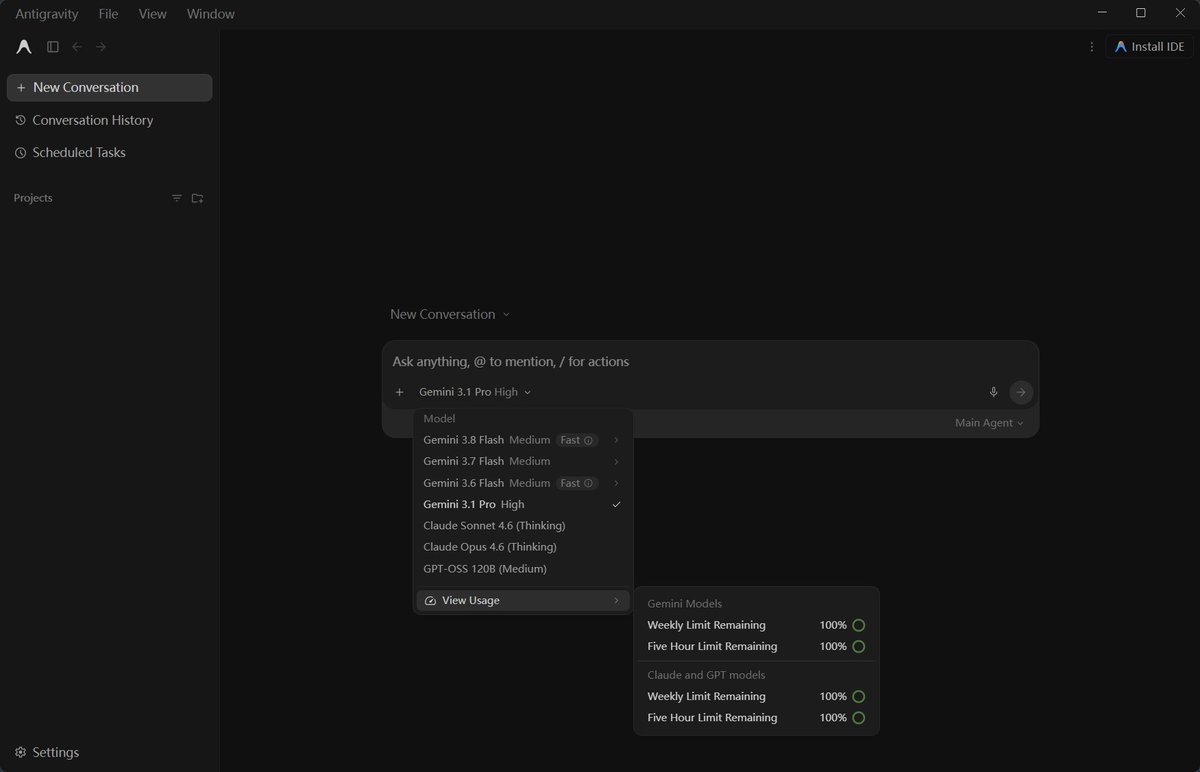Click the Ask anything prompt input field
The height and width of the screenshot is (772, 1200).
click(x=710, y=361)
